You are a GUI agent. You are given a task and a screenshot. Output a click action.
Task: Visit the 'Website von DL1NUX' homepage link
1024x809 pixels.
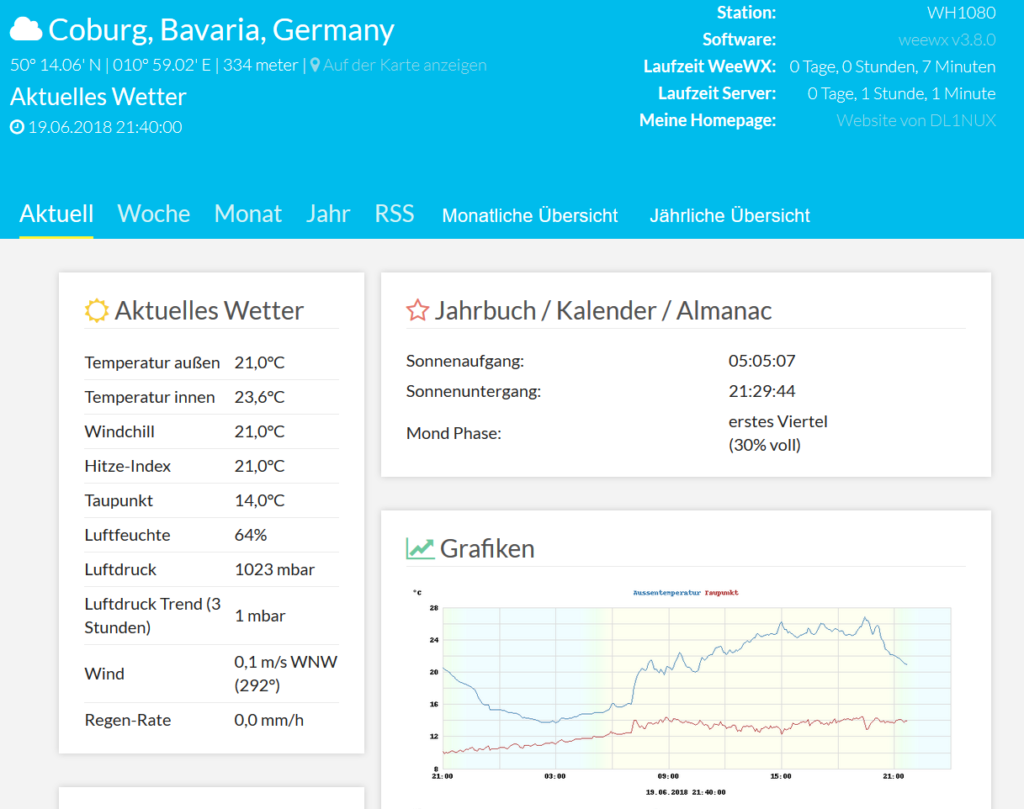pyautogui.click(x=916, y=120)
